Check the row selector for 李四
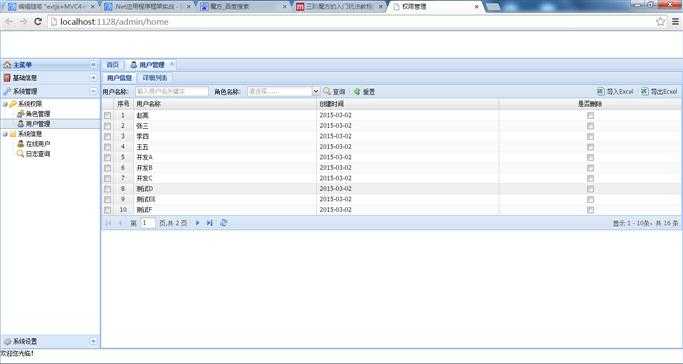683x364 pixels. click(108, 136)
